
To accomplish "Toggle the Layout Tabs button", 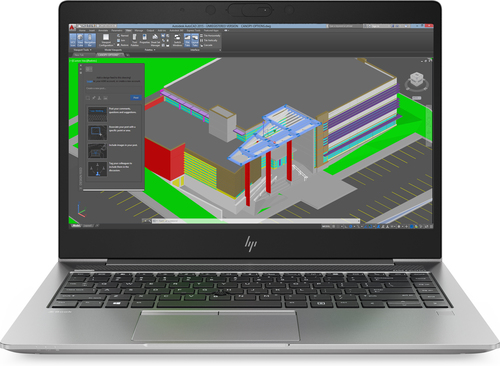I will click(195, 40).
